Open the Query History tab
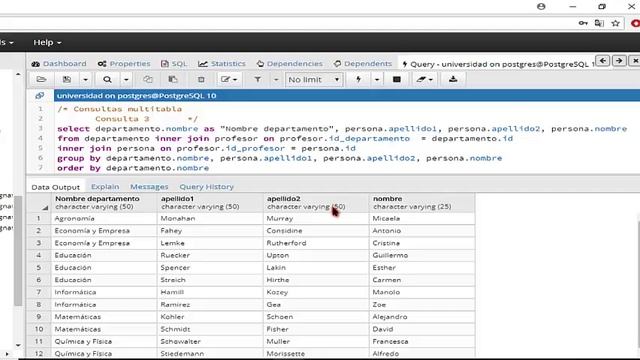 pyautogui.click(x=207, y=187)
